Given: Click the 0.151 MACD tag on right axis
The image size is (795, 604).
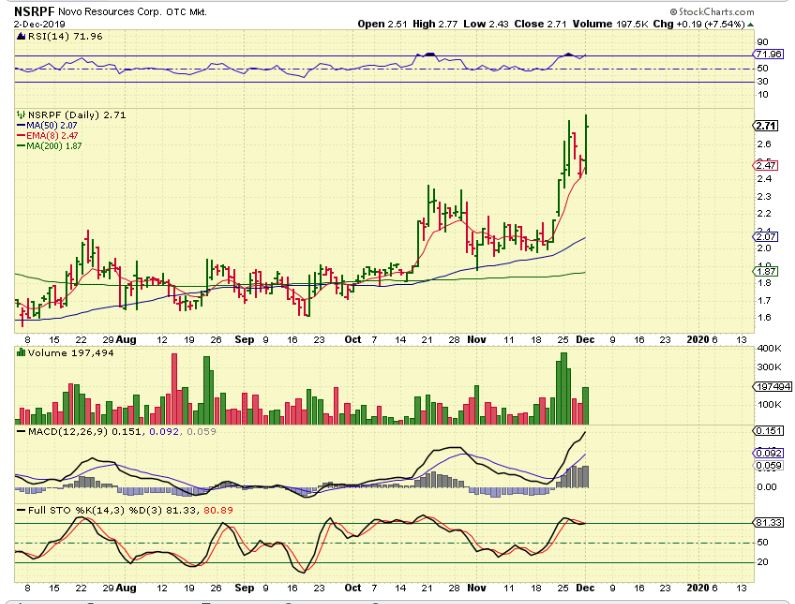Looking at the screenshot, I should click(769, 431).
